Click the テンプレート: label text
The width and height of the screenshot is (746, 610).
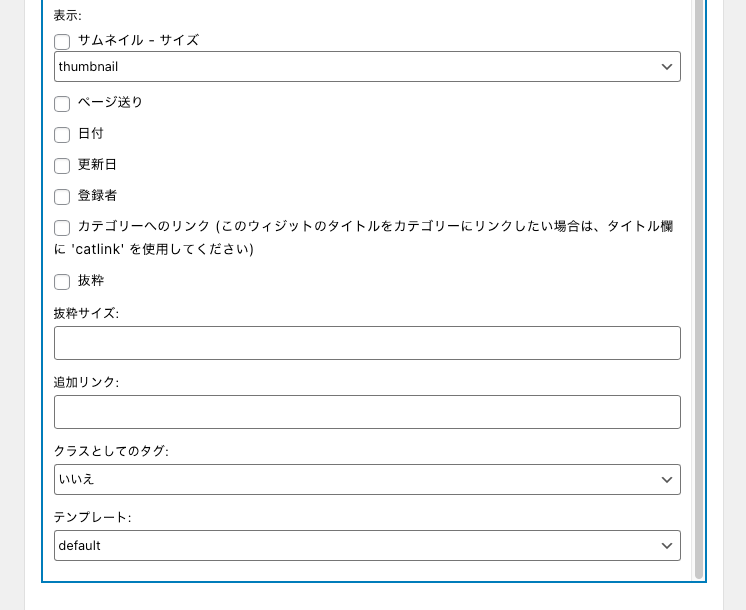pyautogui.click(x=92, y=518)
